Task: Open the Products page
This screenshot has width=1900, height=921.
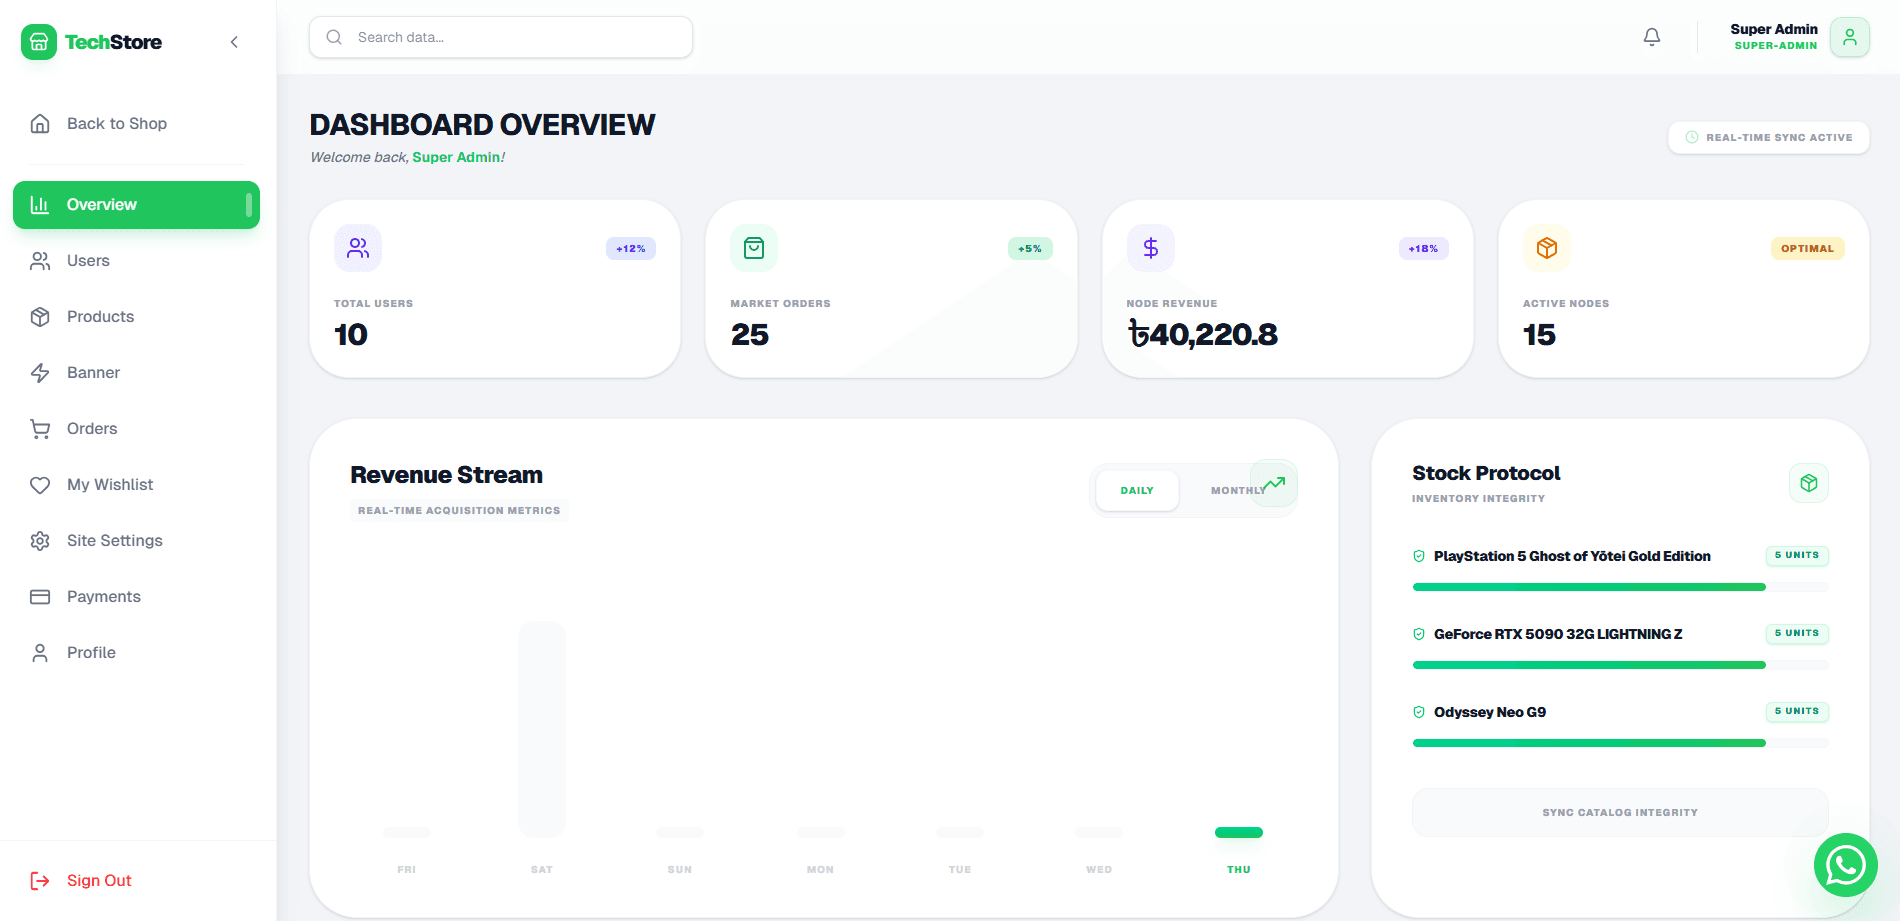Action: [x=136, y=317]
